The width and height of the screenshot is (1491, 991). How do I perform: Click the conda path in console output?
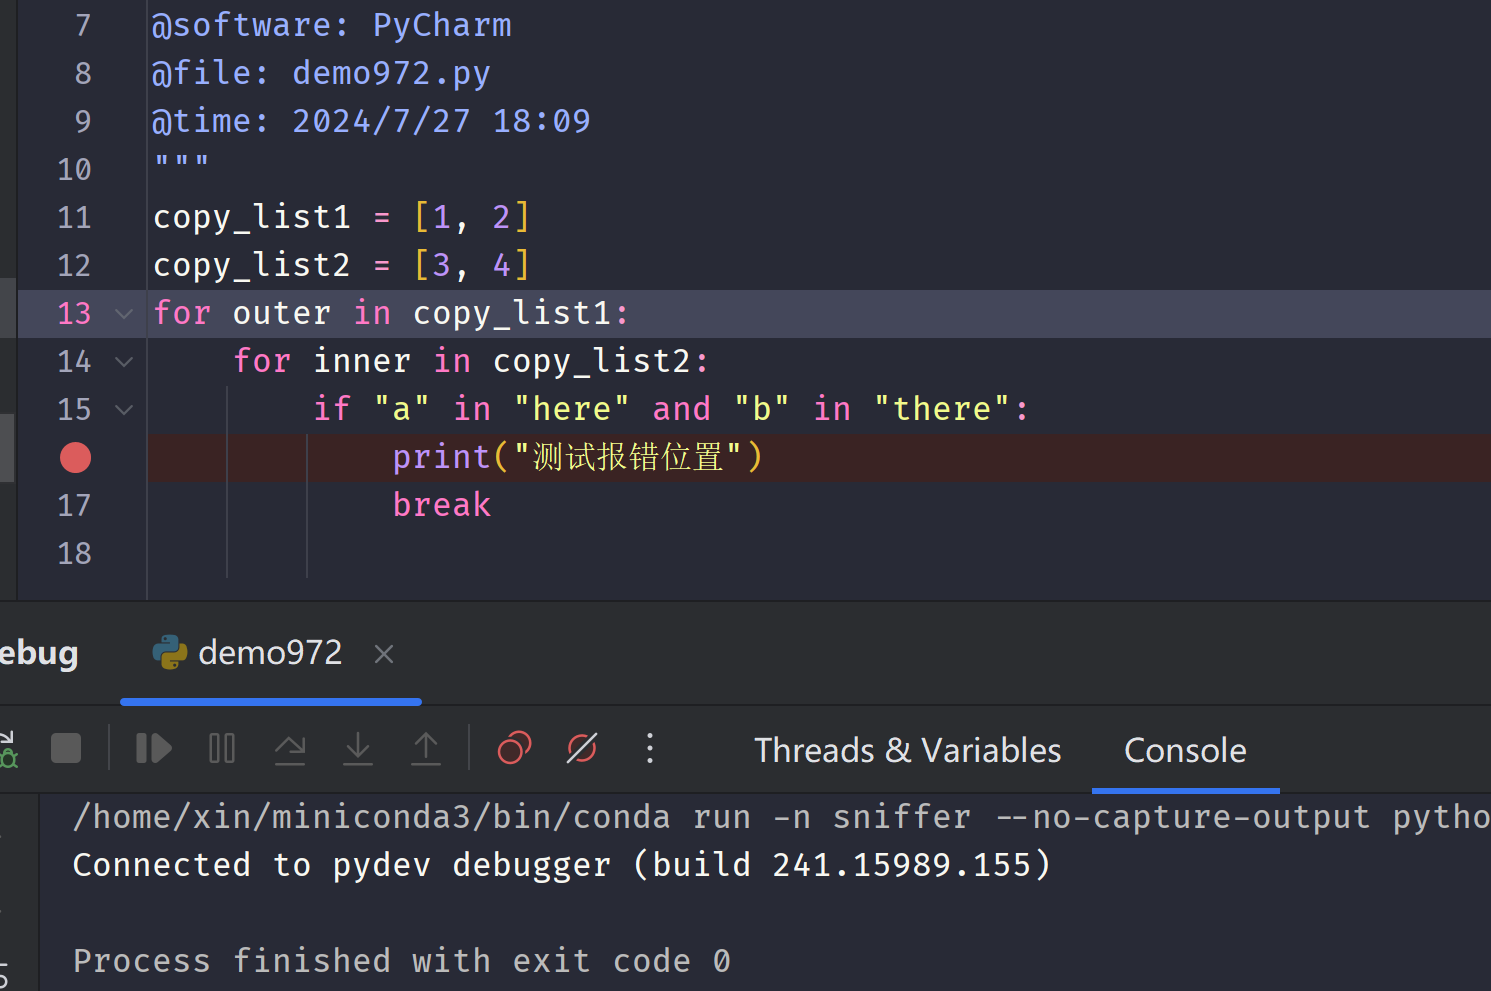tap(371, 817)
